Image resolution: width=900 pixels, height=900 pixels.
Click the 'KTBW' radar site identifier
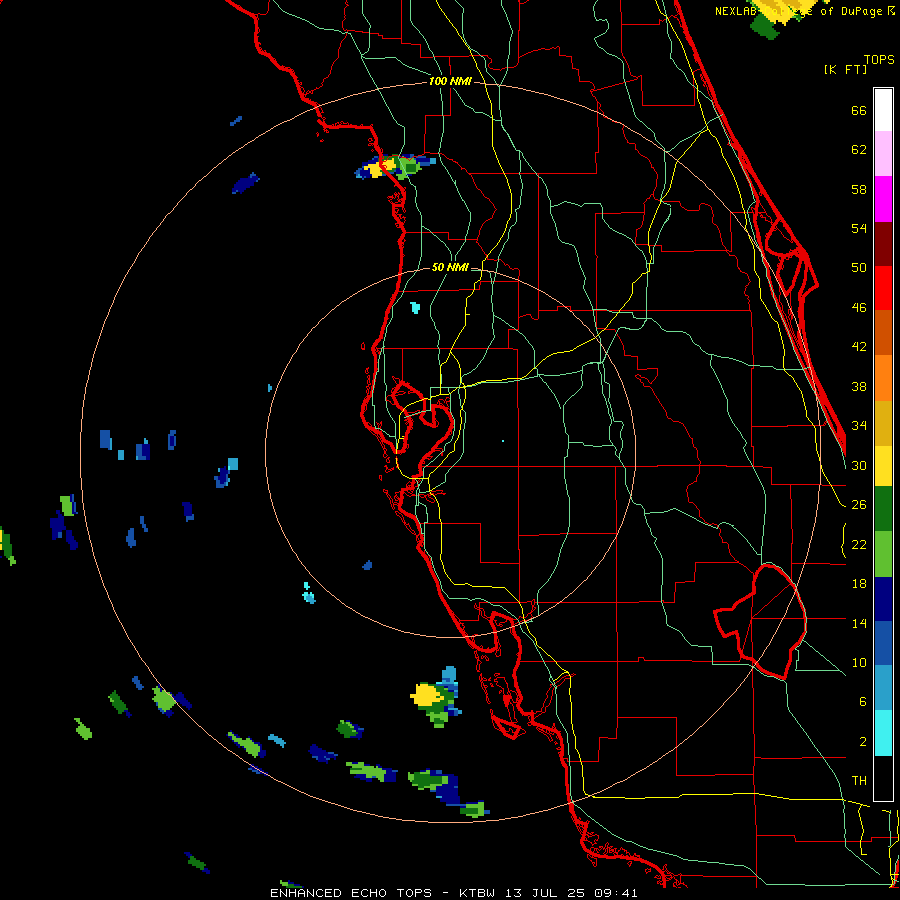476,893
